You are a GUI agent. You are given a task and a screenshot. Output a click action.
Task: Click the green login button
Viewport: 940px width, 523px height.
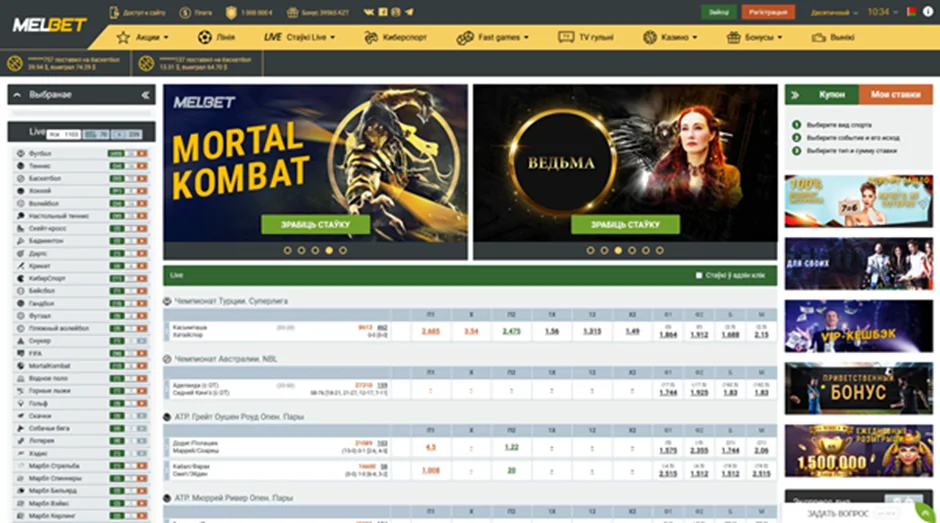click(719, 12)
